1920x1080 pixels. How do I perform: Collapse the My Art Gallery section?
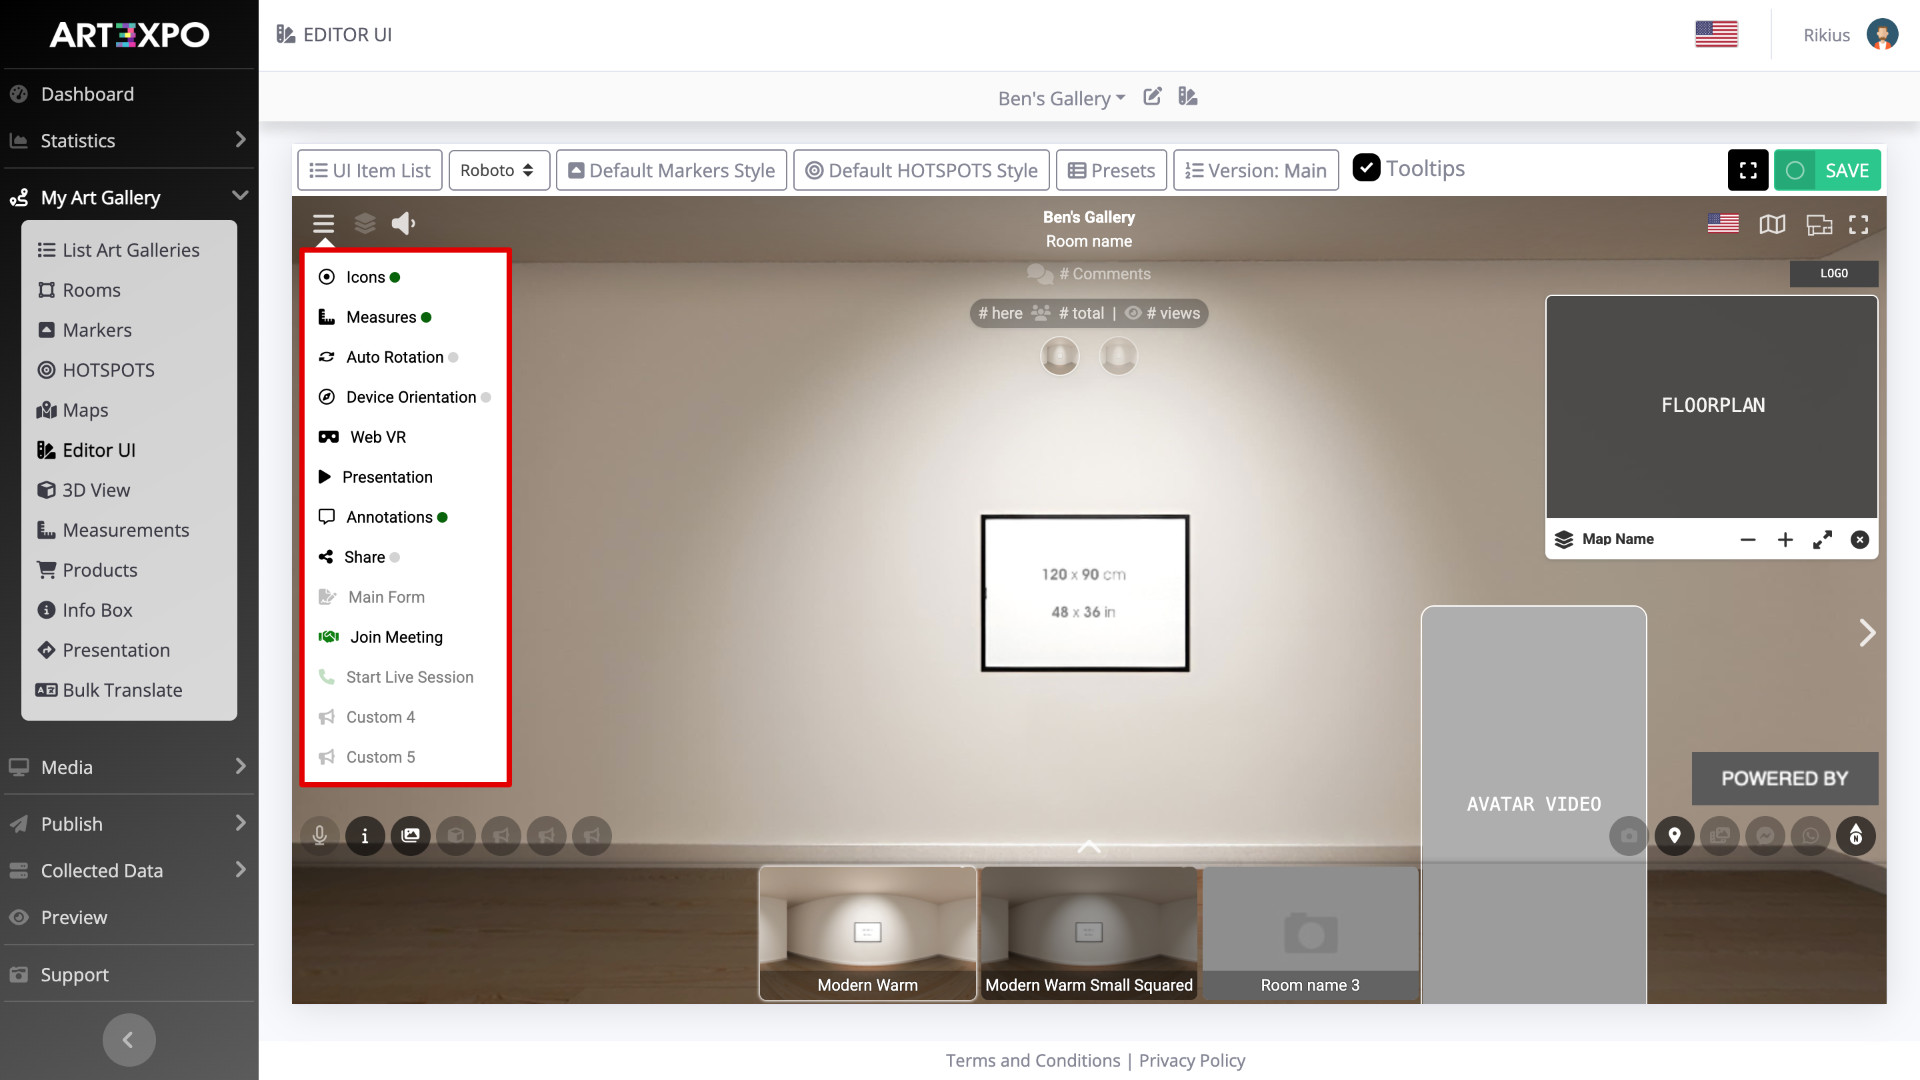tap(129, 197)
